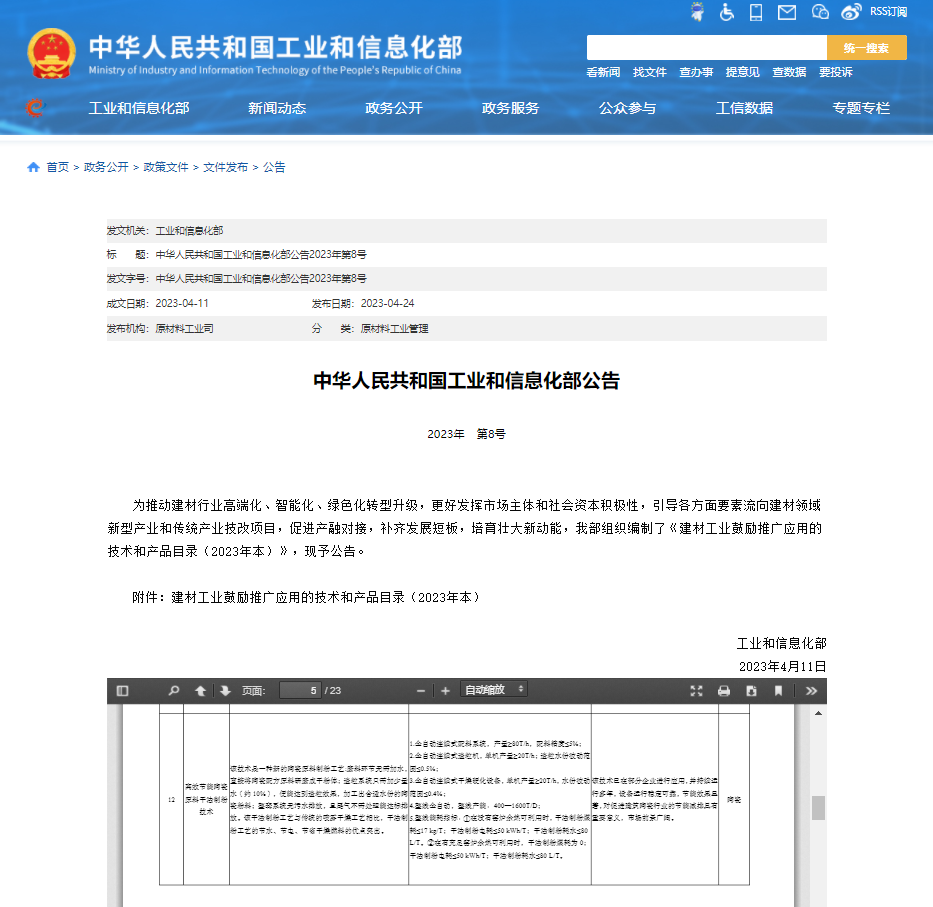Open the PDF find search tool
This screenshot has height=907, width=933.
[x=174, y=690]
